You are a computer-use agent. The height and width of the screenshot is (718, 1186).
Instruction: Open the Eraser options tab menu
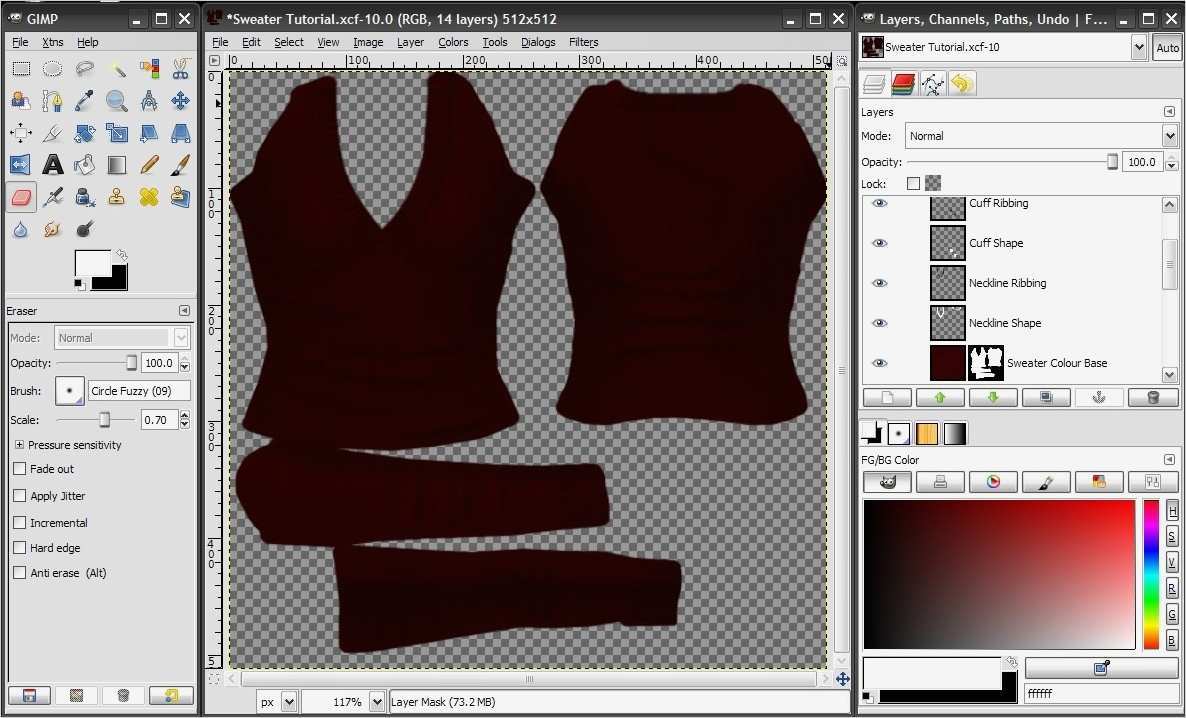(x=184, y=311)
